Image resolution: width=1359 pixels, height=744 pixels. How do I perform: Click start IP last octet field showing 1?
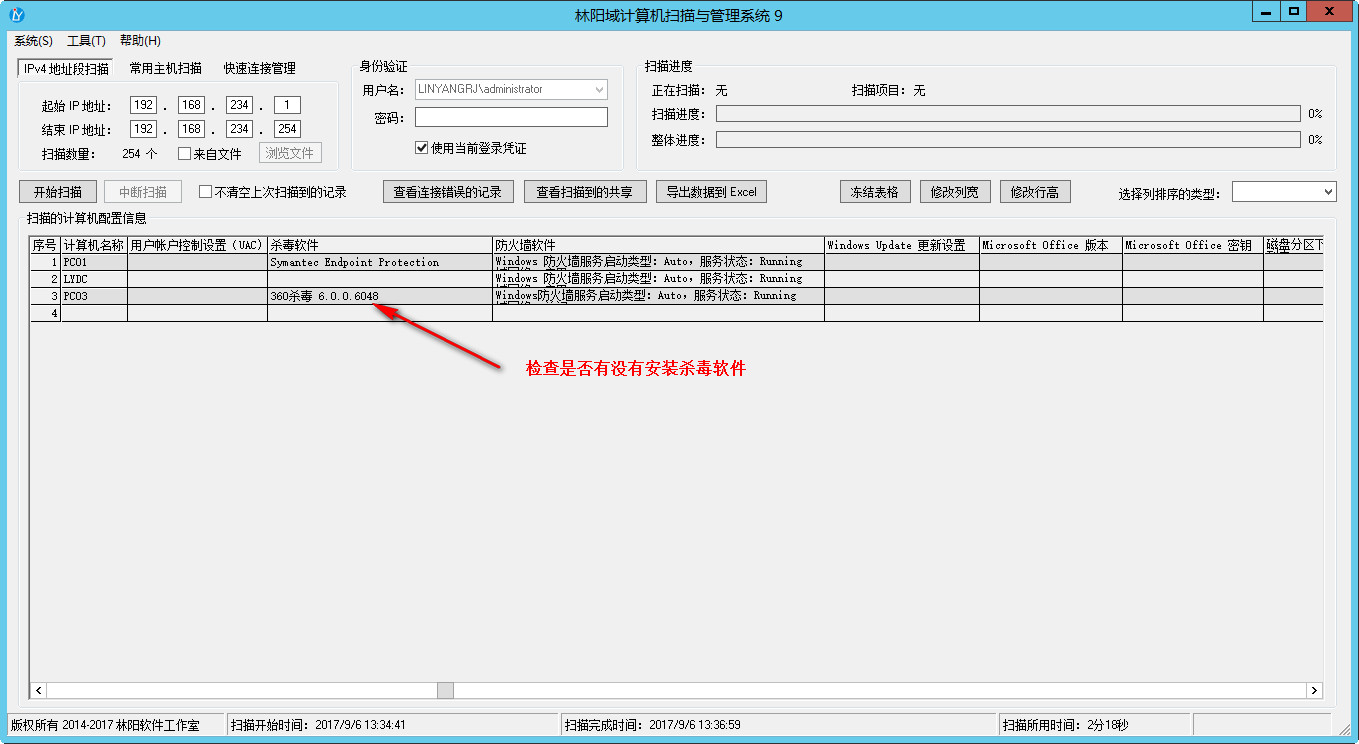coord(287,105)
